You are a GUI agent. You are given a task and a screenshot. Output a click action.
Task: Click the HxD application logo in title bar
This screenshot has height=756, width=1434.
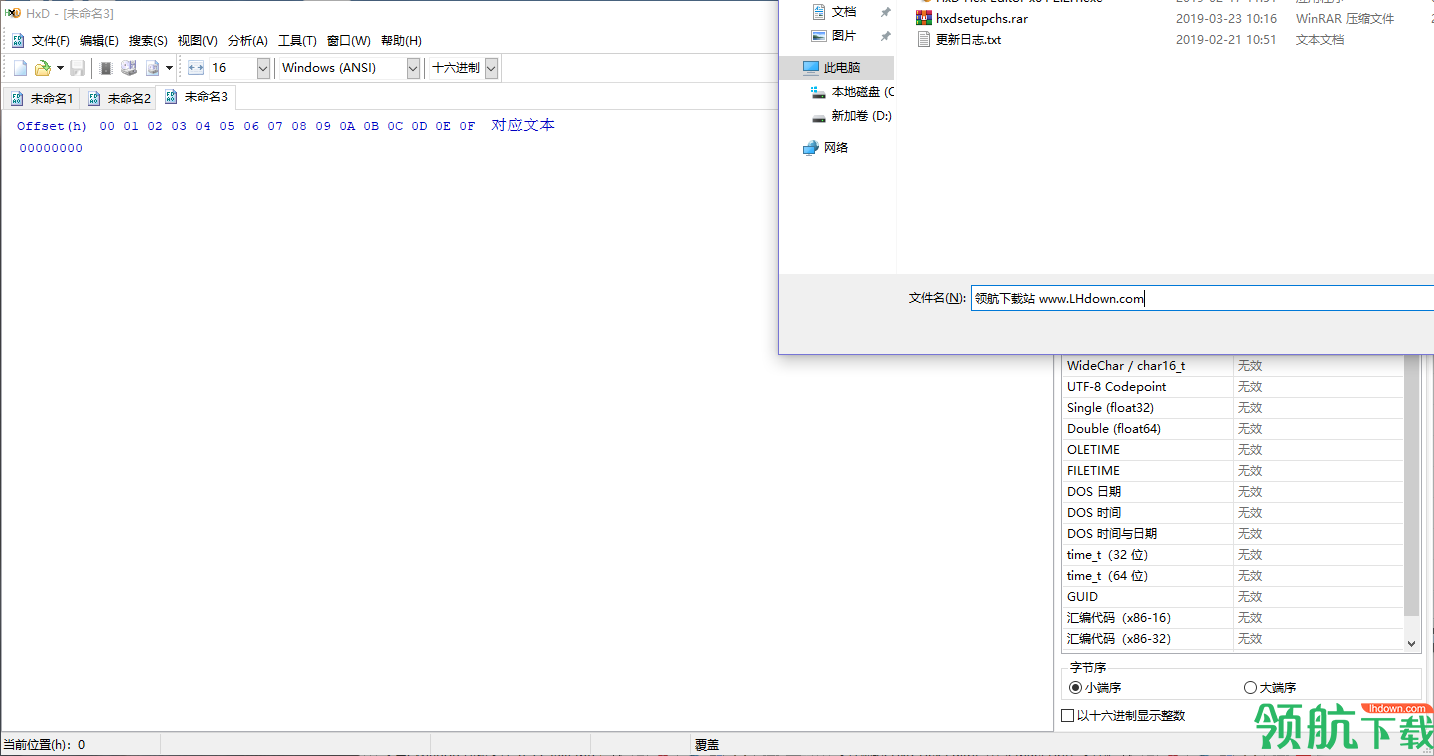[13, 13]
